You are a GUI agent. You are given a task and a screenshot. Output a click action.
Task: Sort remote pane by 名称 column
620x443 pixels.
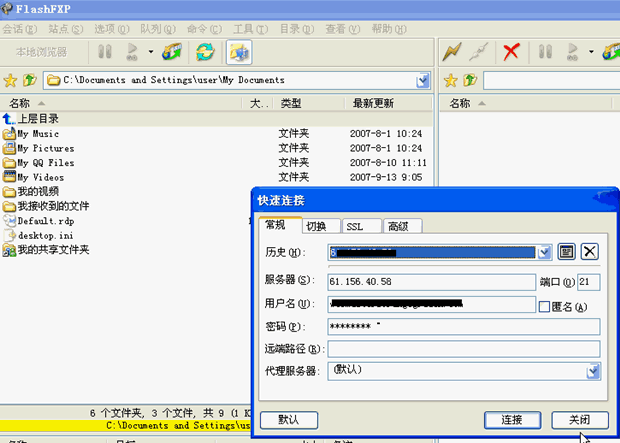[x=525, y=103]
